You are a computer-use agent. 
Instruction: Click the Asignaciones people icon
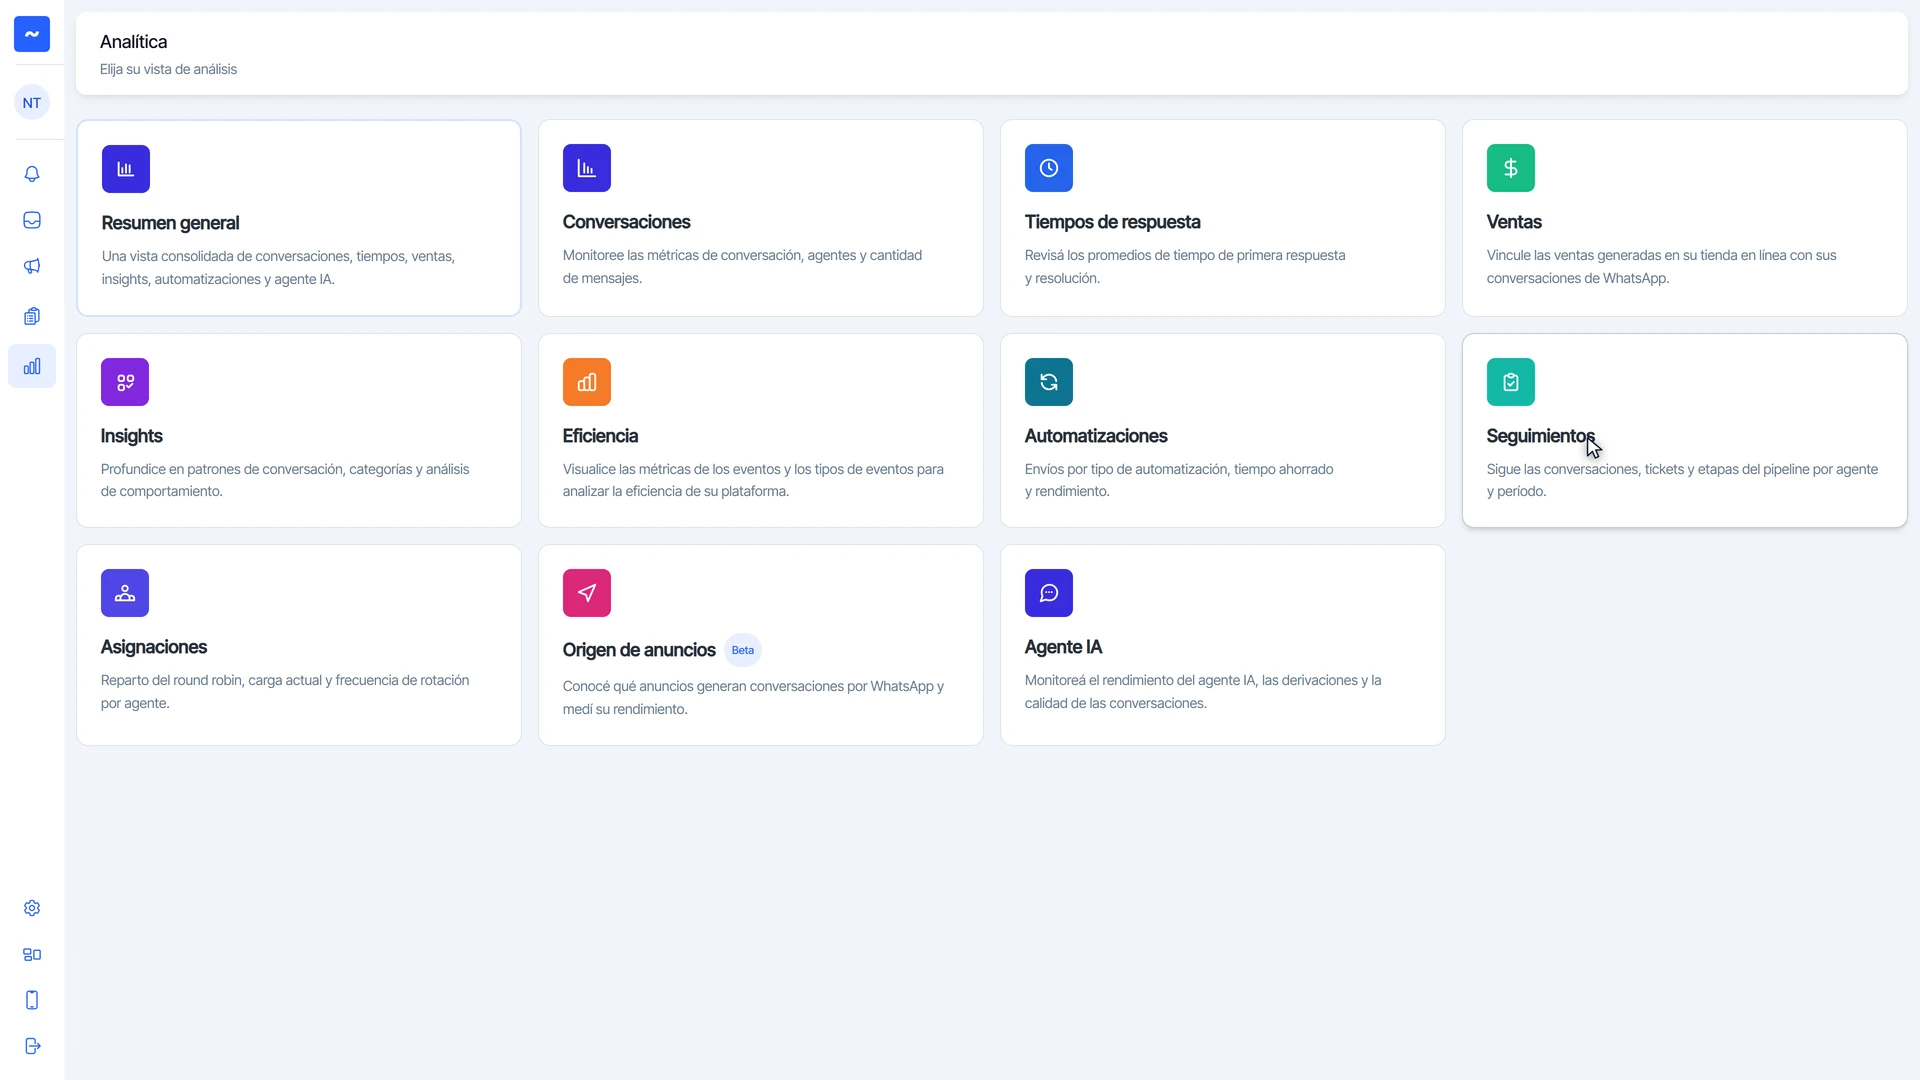(125, 593)
